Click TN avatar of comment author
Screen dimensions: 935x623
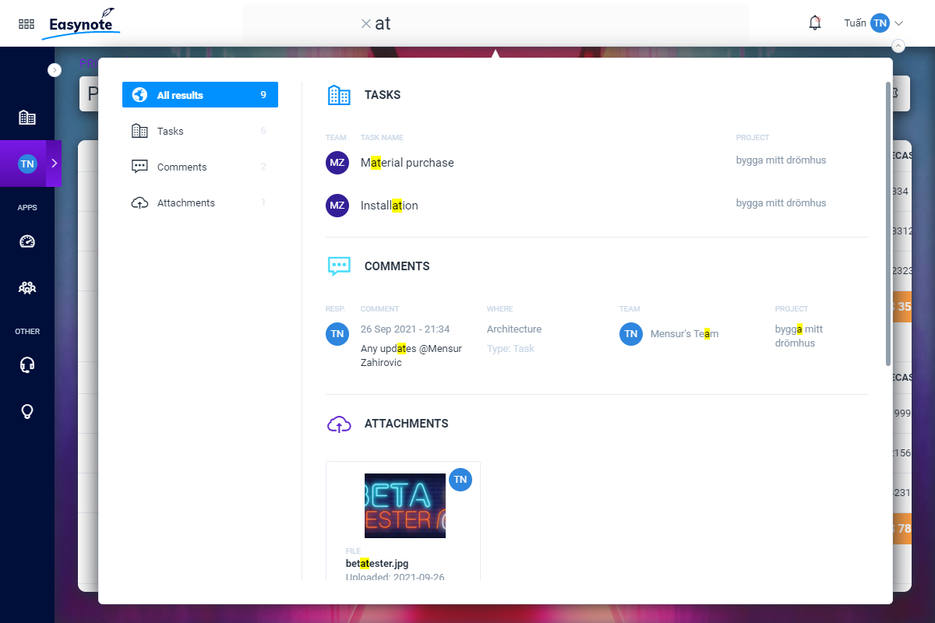tap(337, 334)
